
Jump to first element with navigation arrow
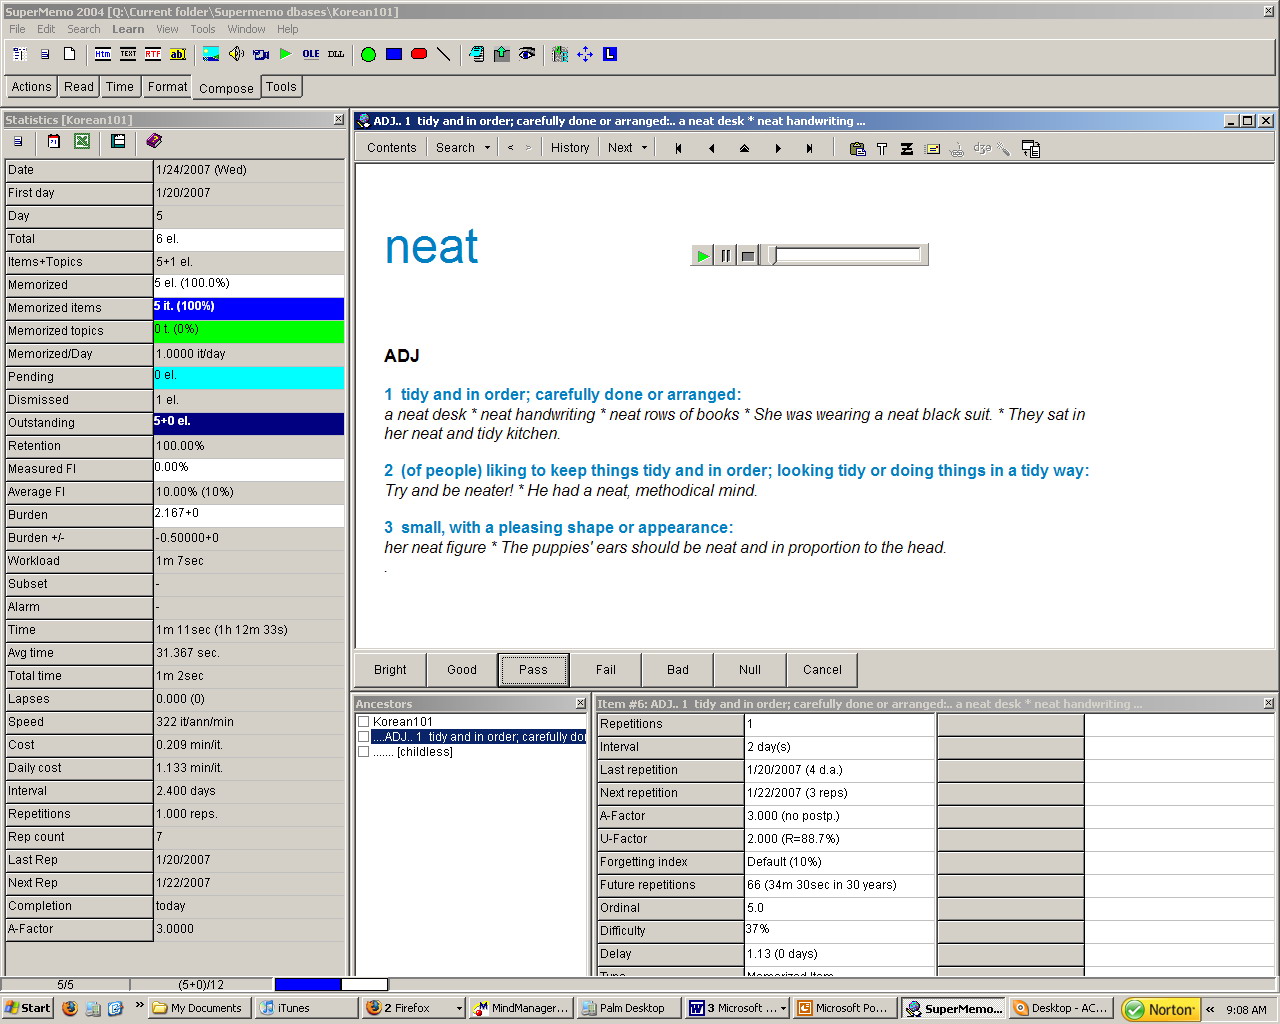tap(678, 148)
